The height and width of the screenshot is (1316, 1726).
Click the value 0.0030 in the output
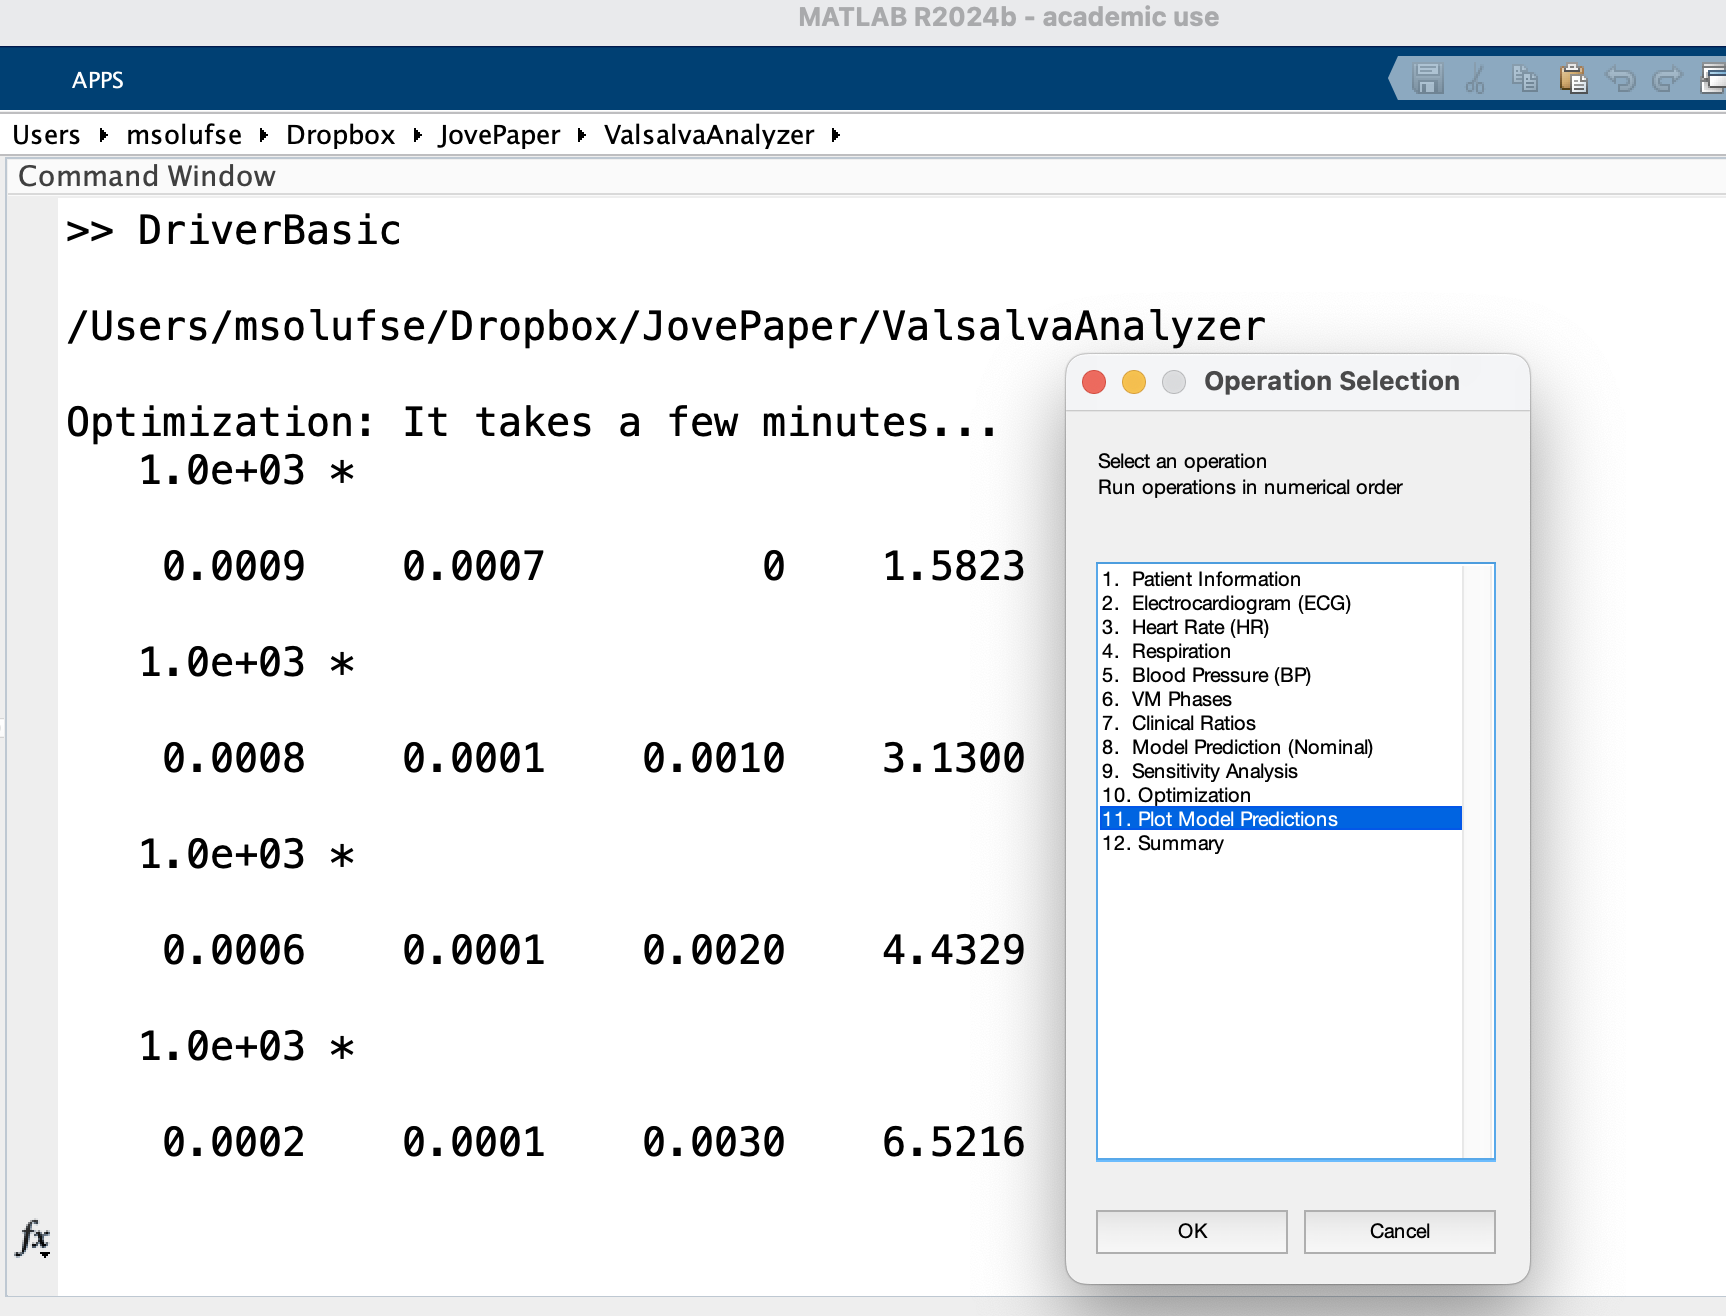point(714,1143)
